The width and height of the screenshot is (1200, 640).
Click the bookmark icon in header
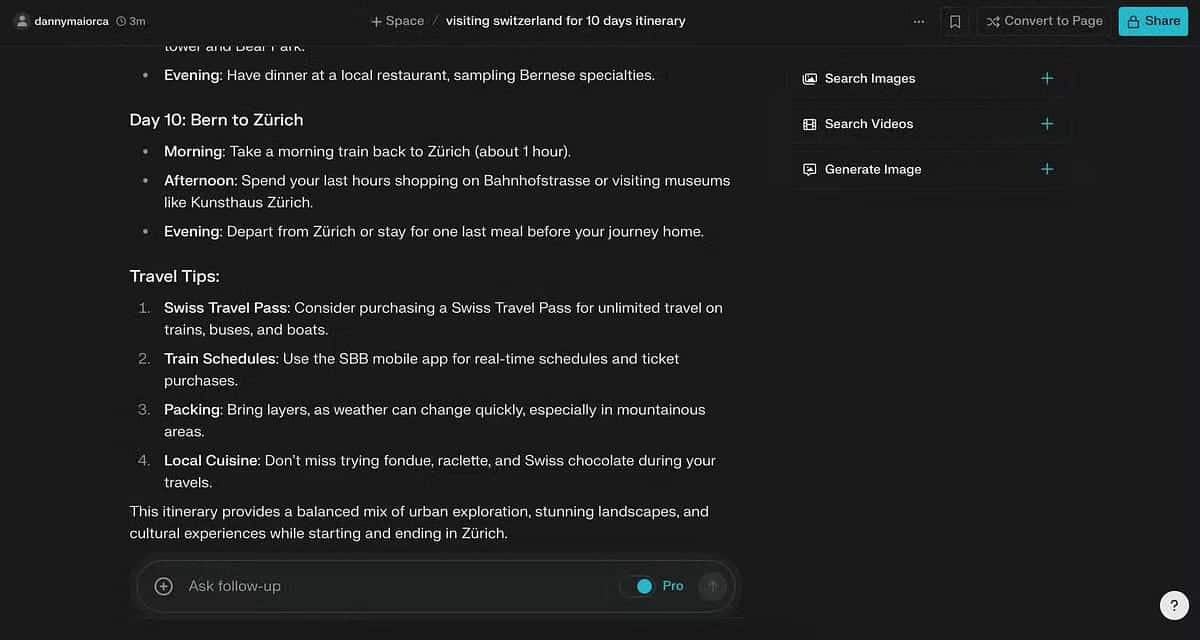[955, 21]
